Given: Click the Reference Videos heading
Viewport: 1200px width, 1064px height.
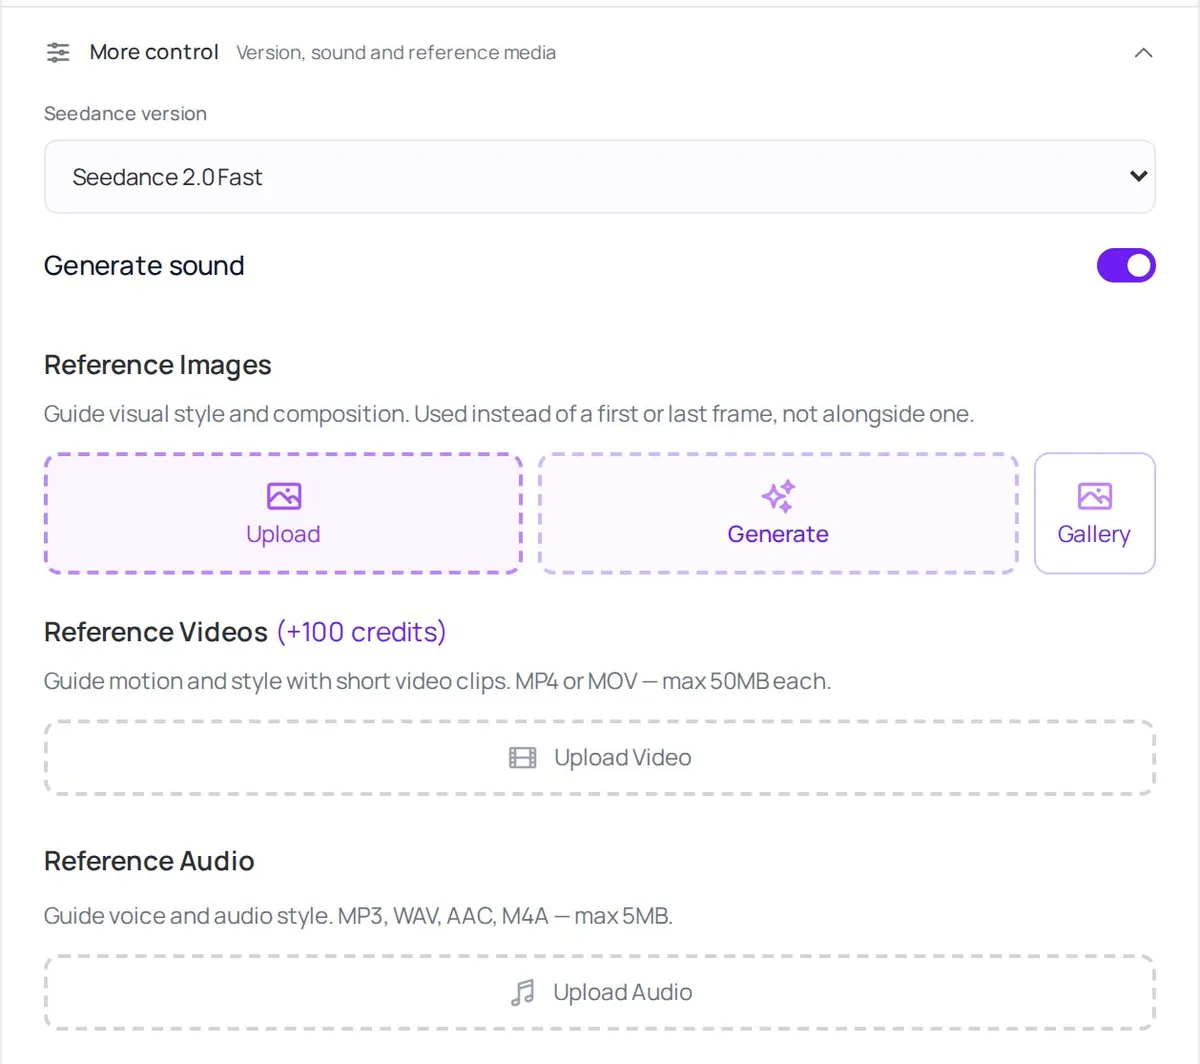Looking at the screenshot, I should point(156,632).
